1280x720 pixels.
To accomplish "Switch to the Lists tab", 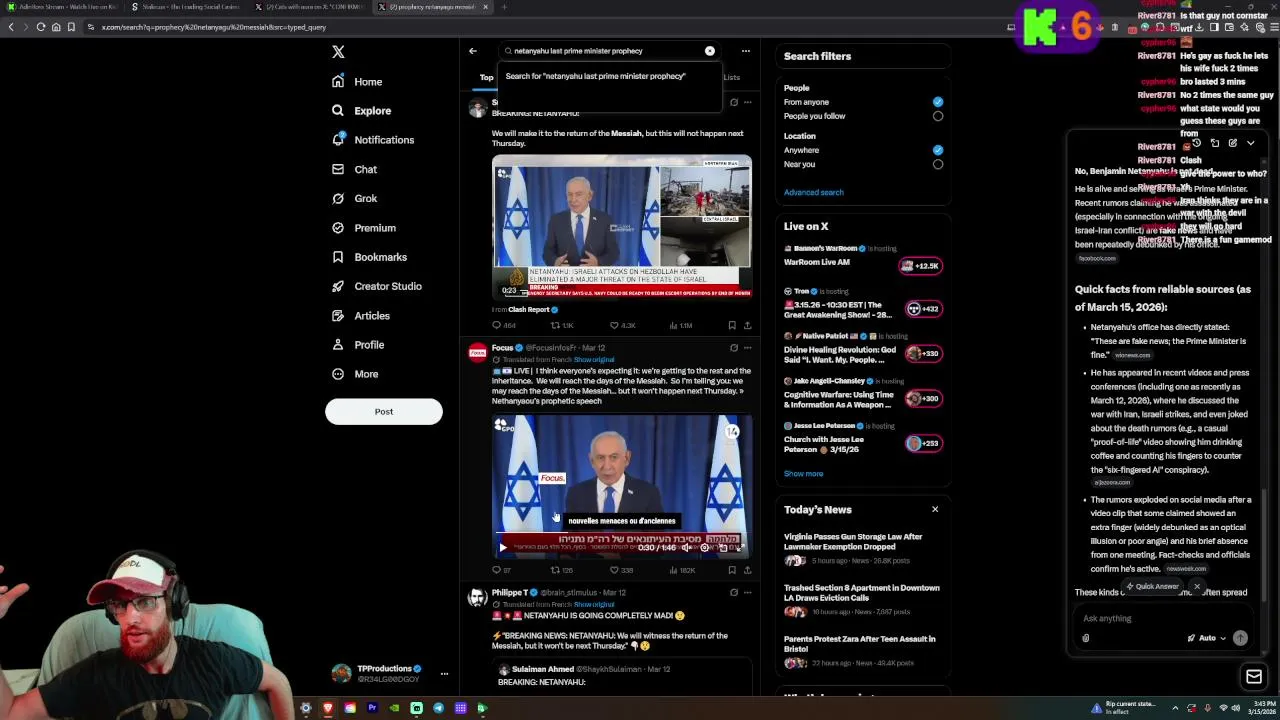I will pos(731,77).
